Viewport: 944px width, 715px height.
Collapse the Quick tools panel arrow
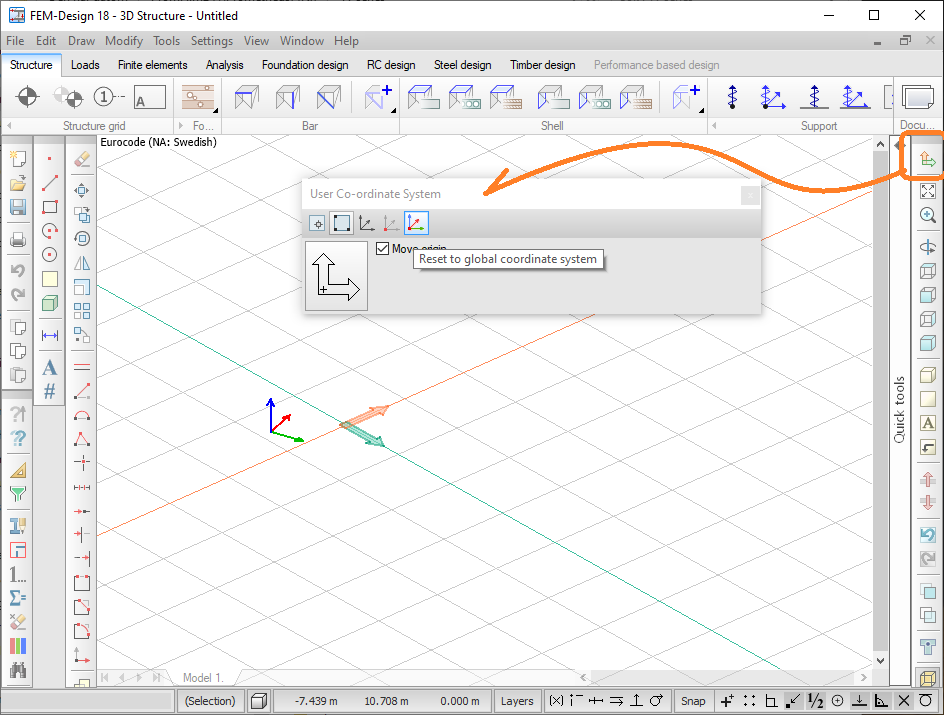tap(899, 145)
